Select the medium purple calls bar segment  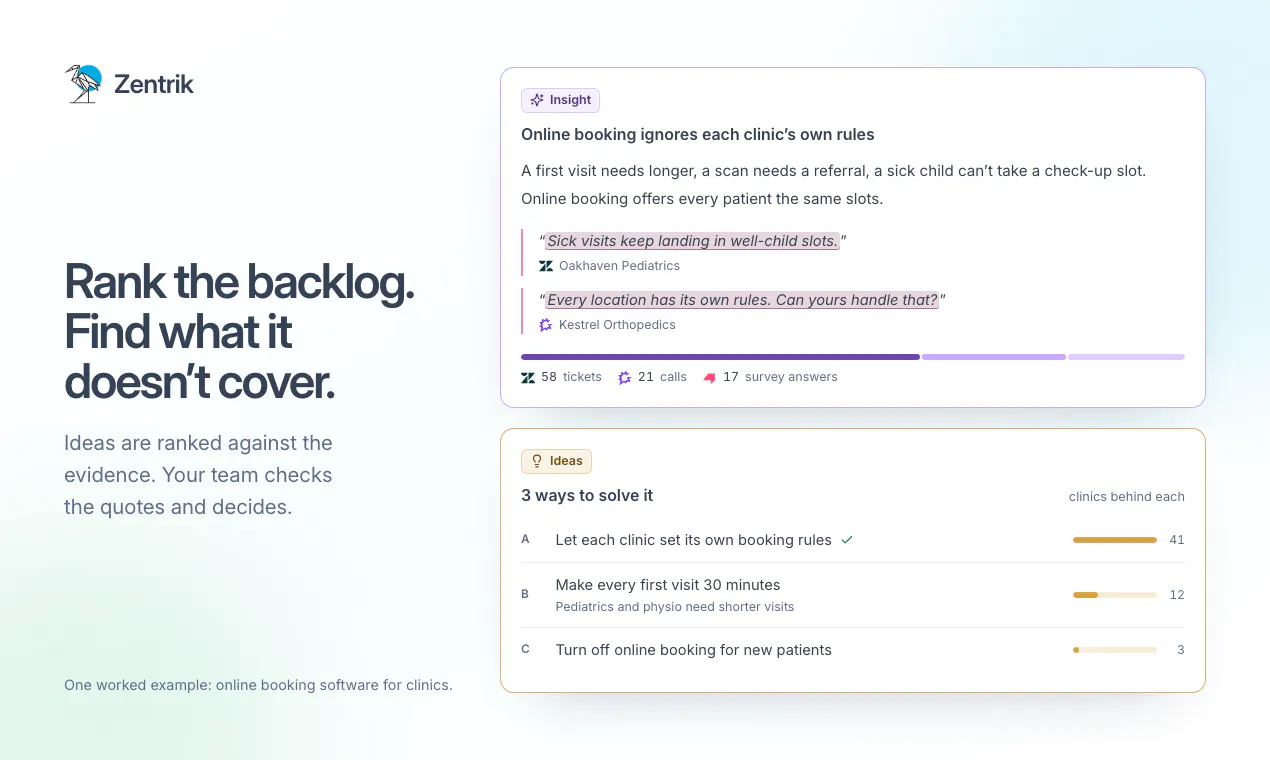tap(994, 357)
